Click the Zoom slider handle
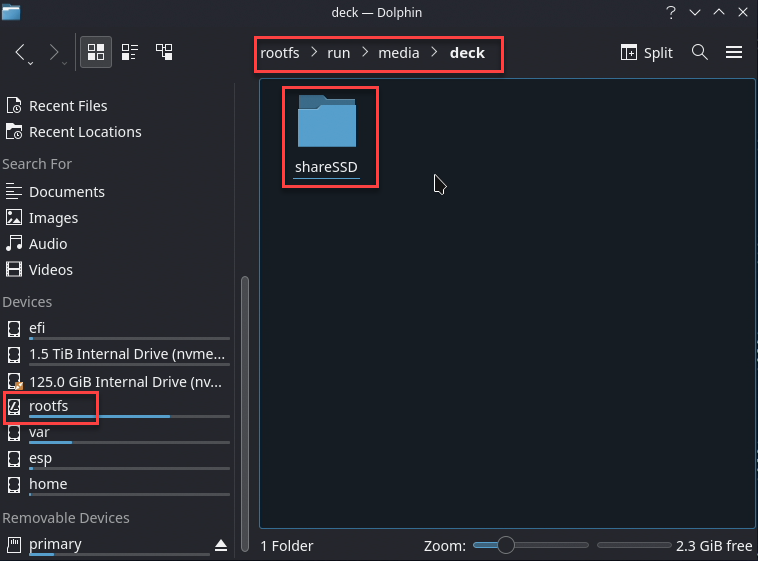 (506, 545)
